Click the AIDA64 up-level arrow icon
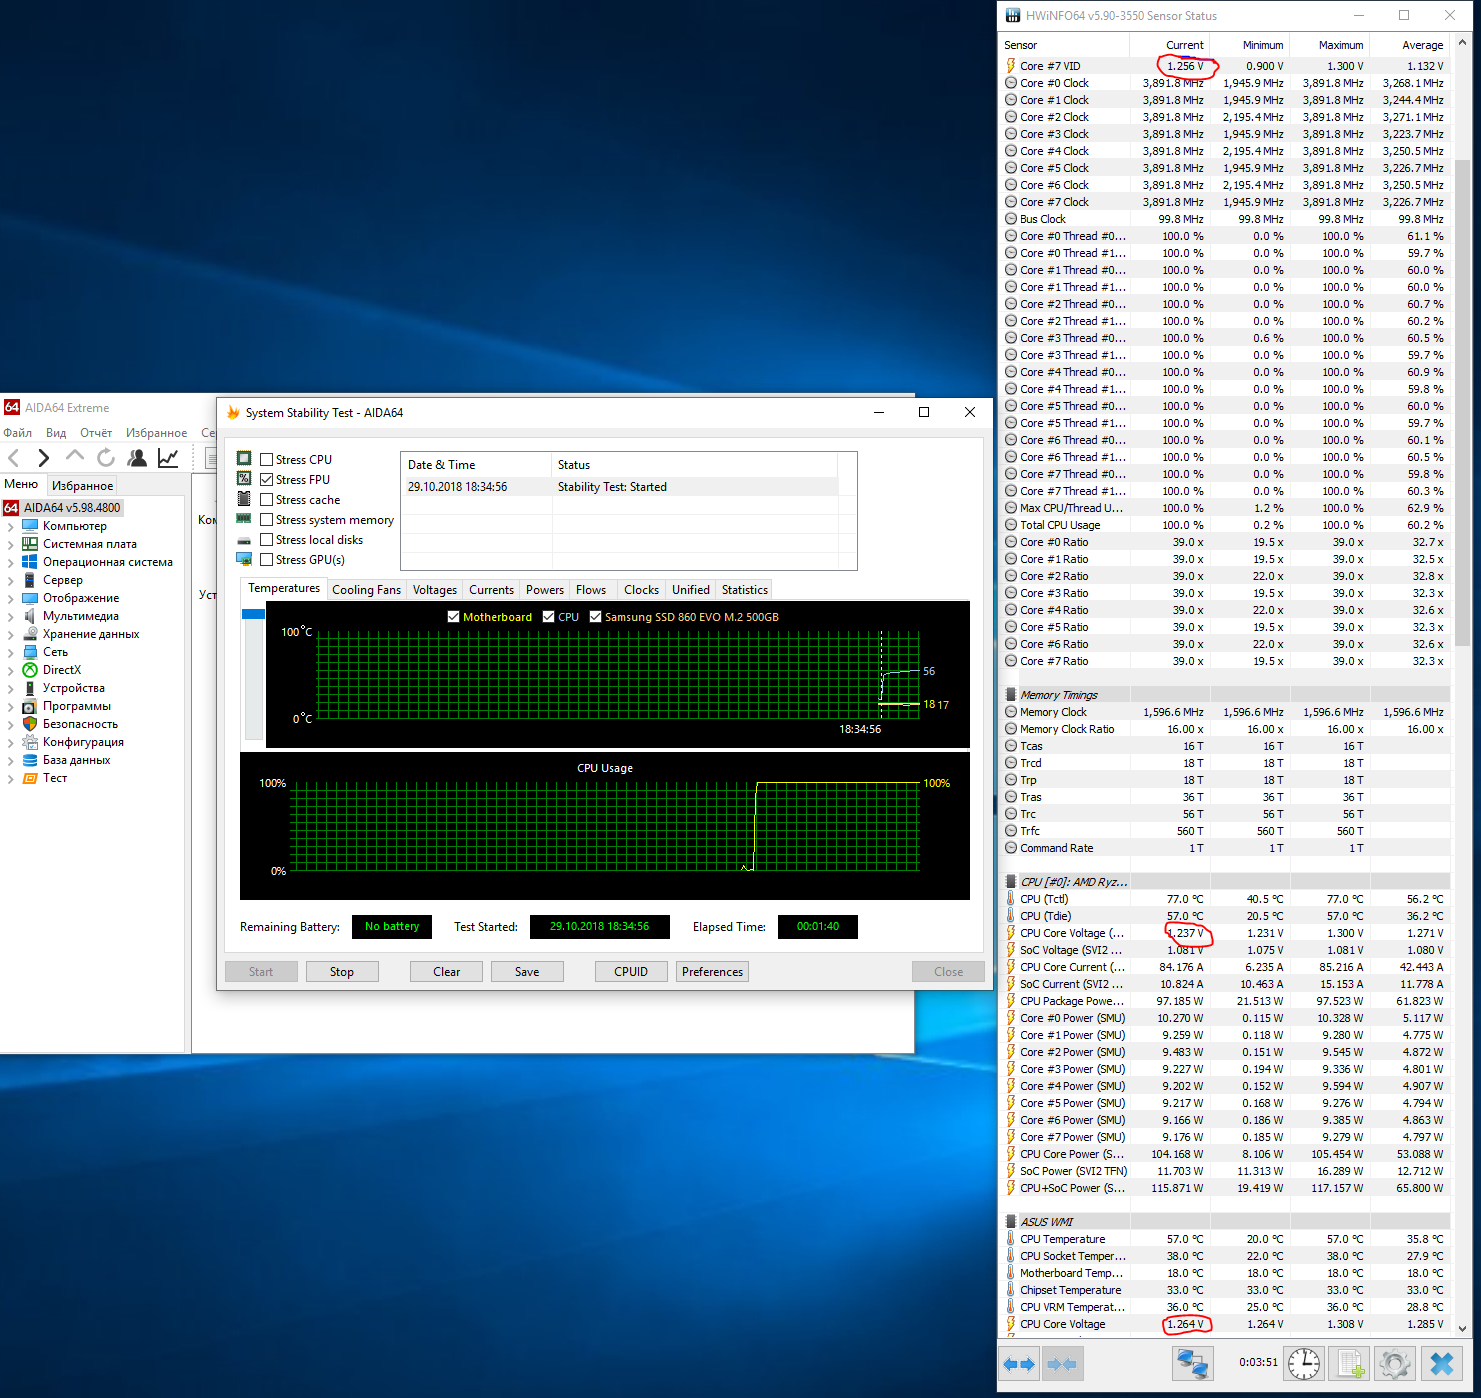This screenshot has width=1481, height=1398. (75, 457)
